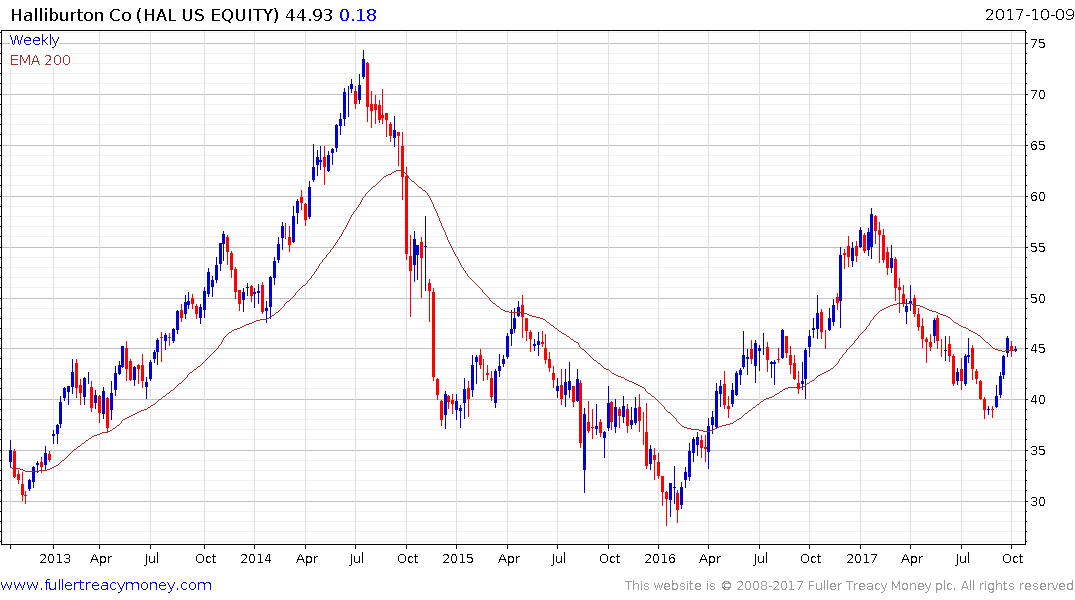Image resolution: width=1075 pixels, height=600 pixels.
Task: Click the blue change value 0.18
Action: coord(358,14)
